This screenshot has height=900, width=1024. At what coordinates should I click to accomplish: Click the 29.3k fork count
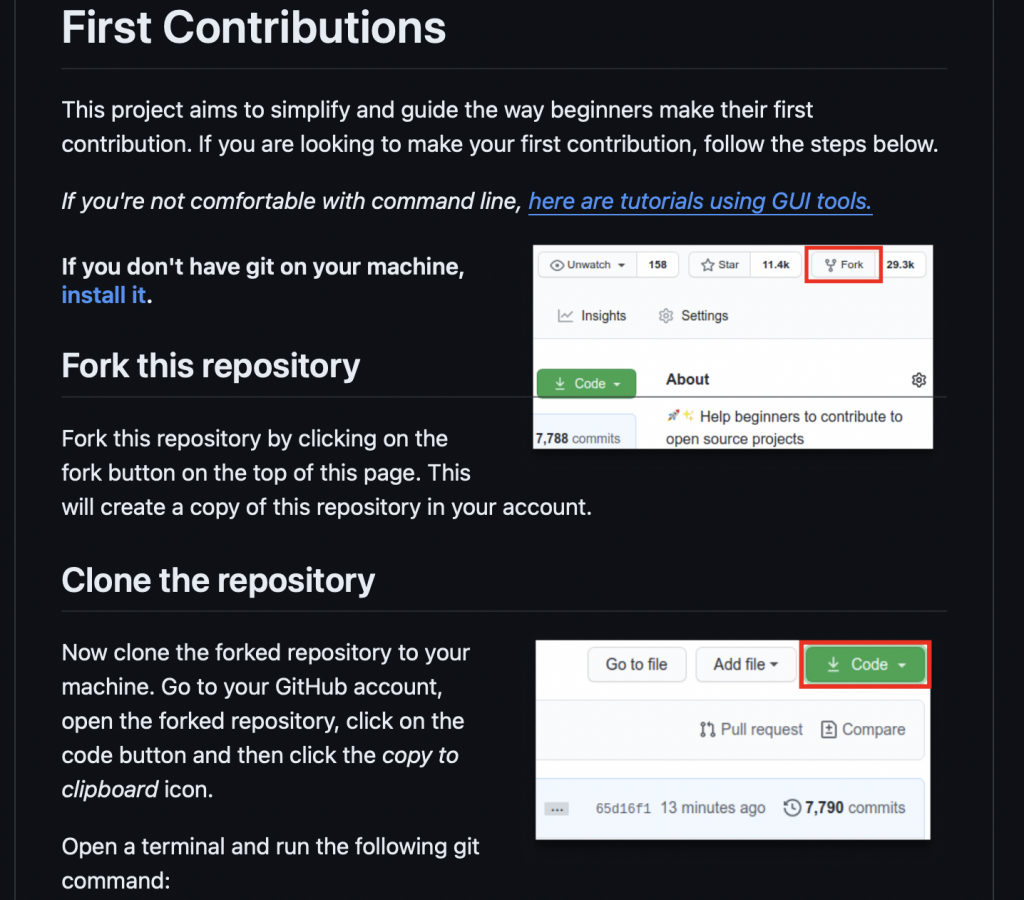(x=901, y=265)
